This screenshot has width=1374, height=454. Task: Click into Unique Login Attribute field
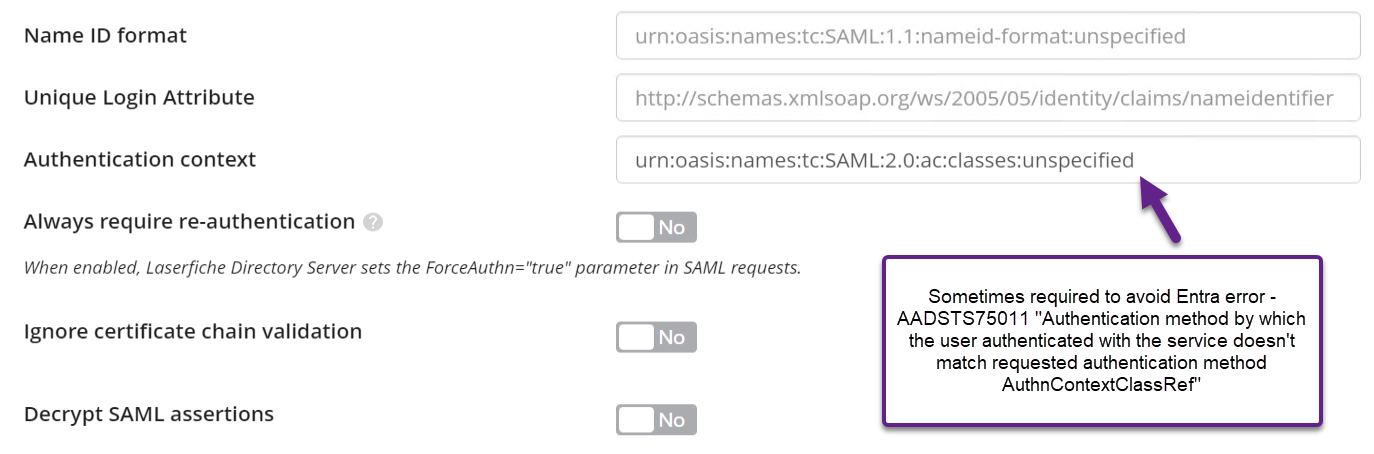coord(988,98)
